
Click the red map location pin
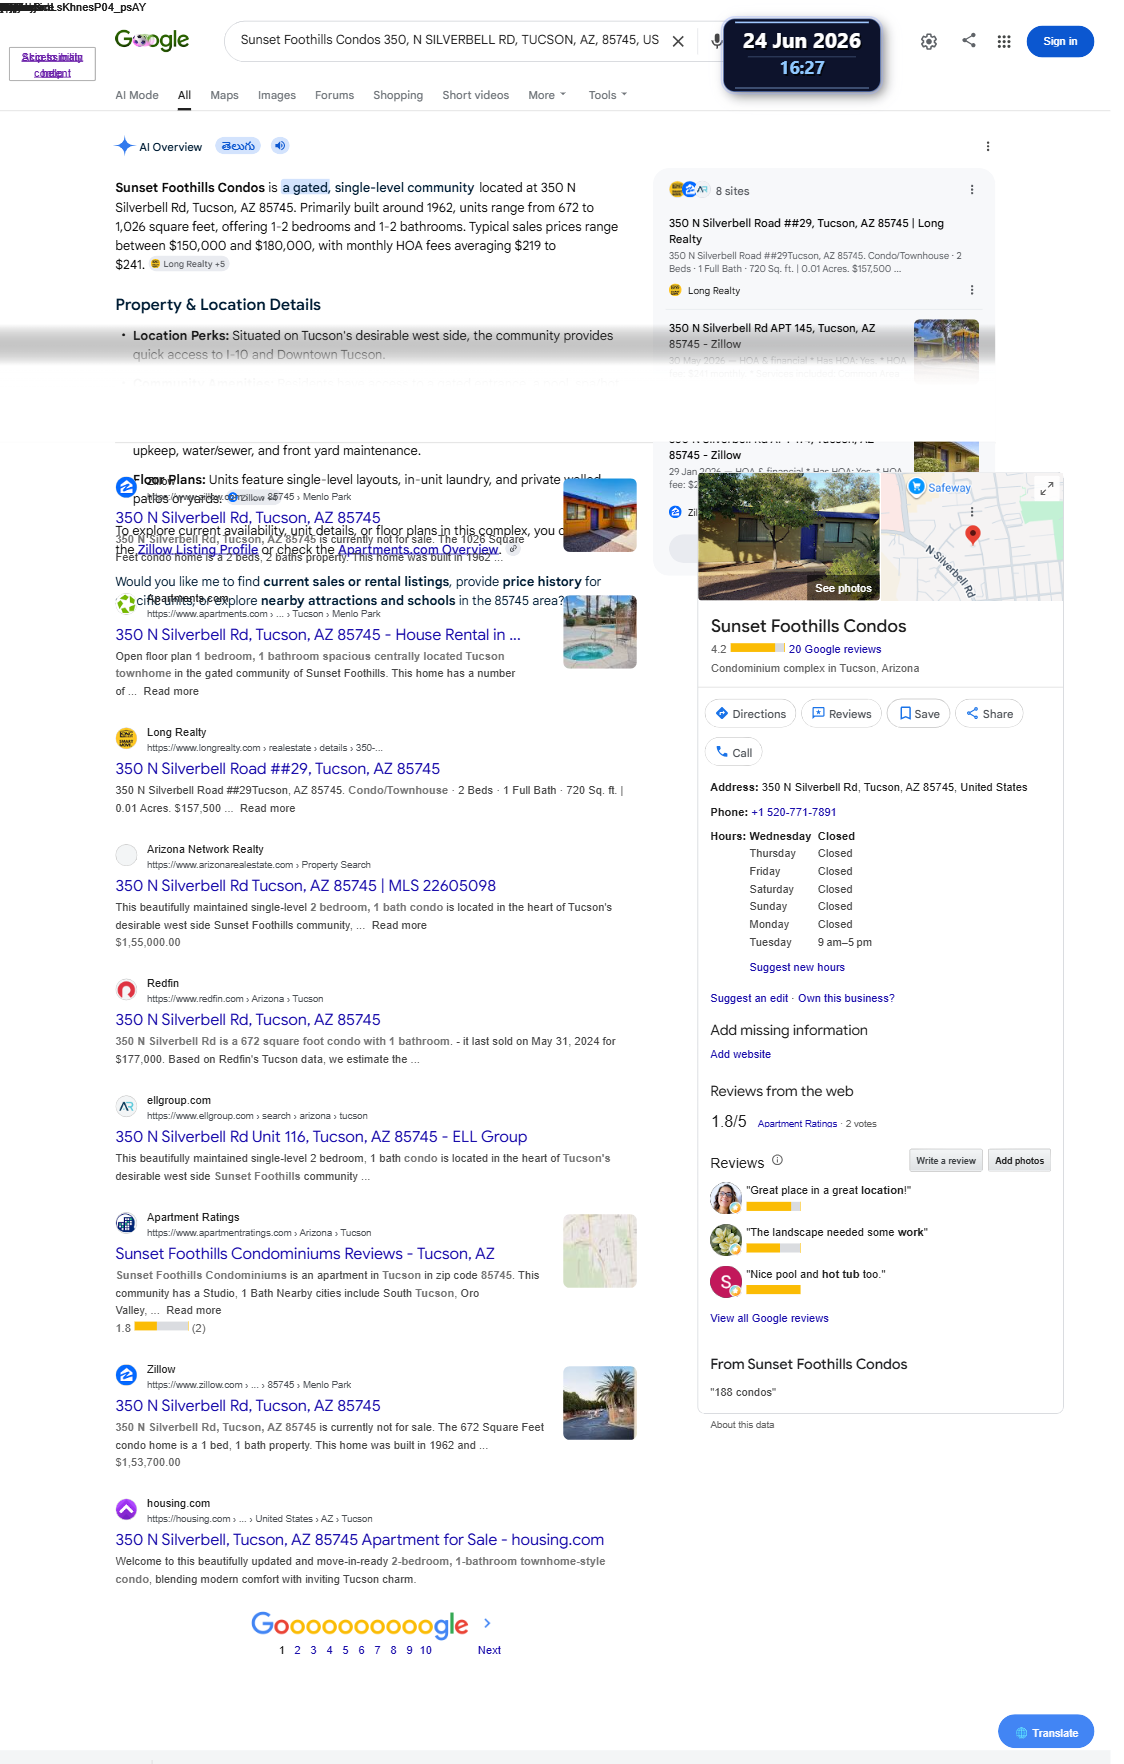[972, 534]
